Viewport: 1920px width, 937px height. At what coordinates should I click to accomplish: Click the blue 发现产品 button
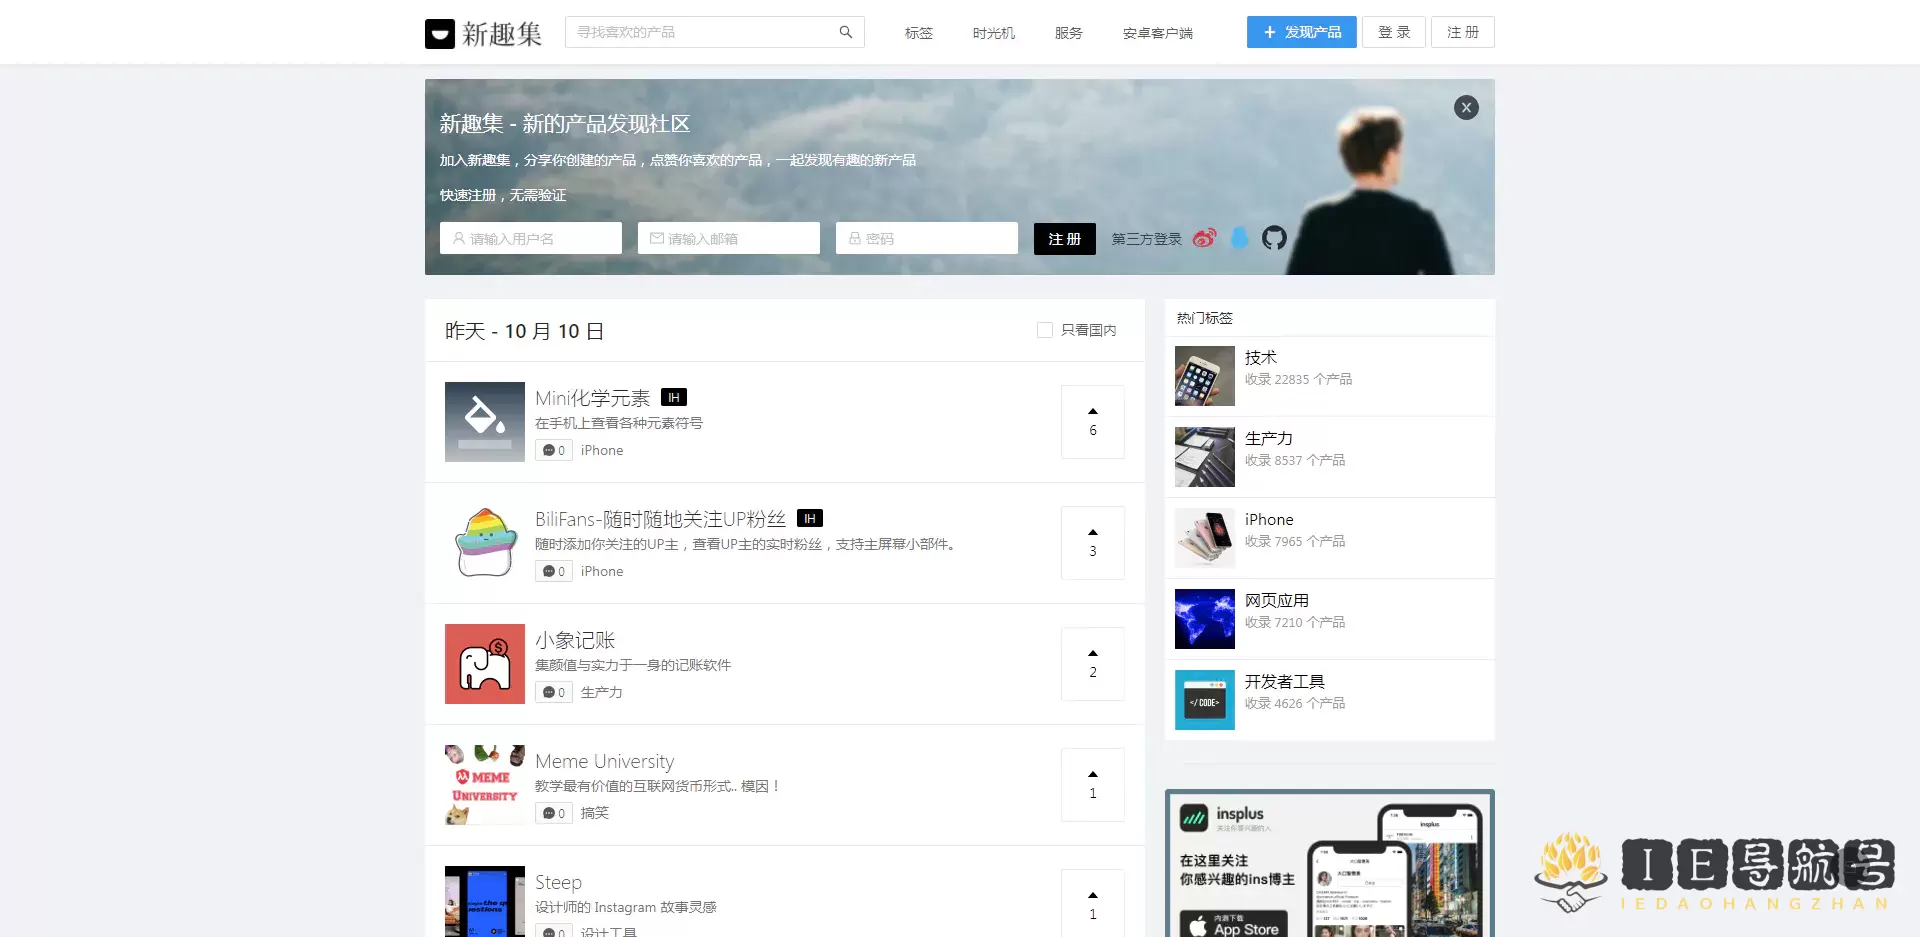coord(1301,32)
